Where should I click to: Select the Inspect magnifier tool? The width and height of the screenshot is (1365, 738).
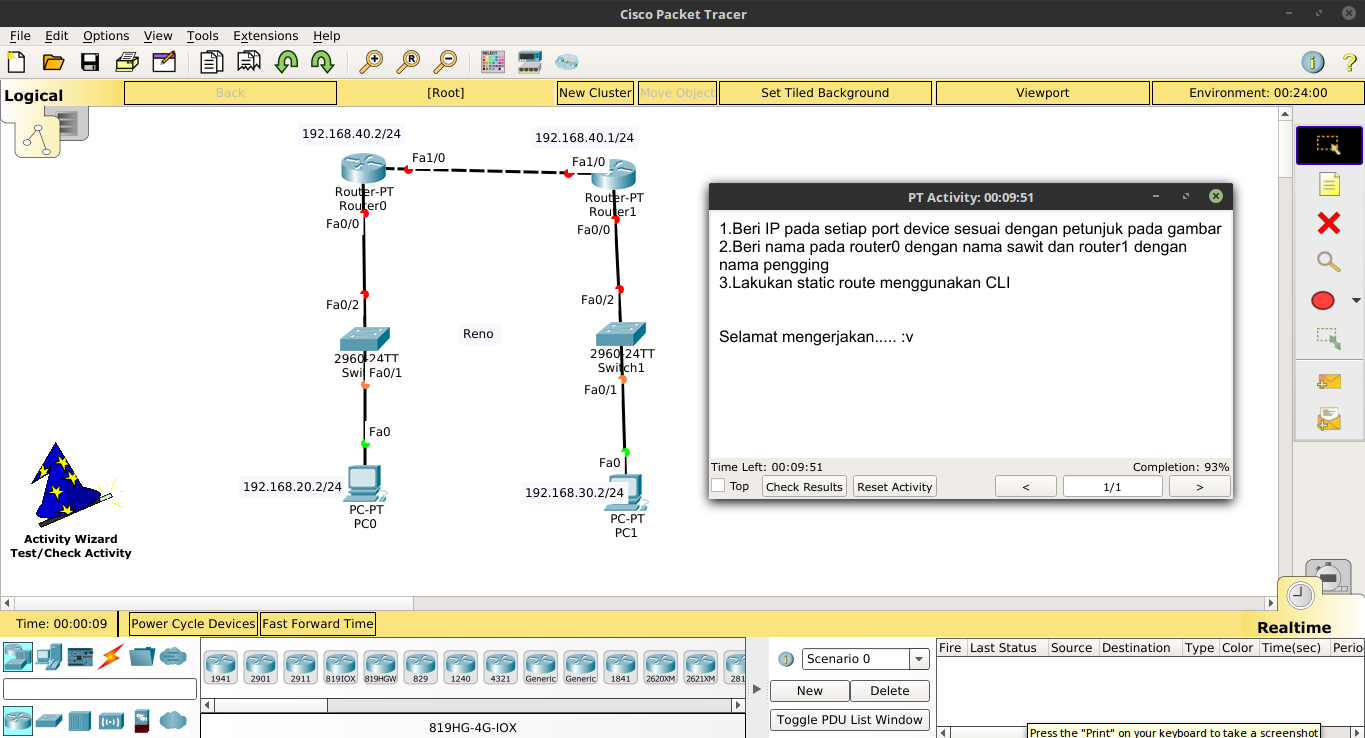(x=1328, y=261)
